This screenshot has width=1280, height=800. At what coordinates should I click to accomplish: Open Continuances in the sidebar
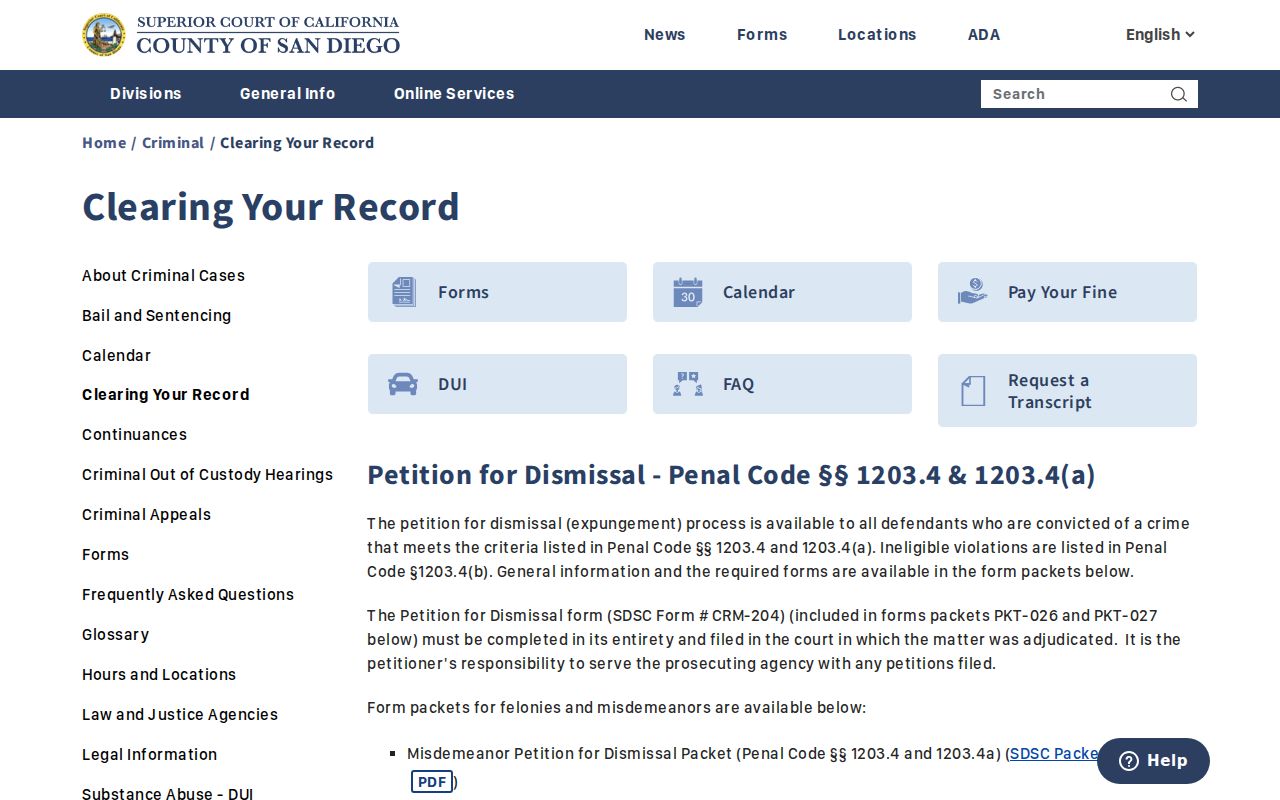point(134,435)
